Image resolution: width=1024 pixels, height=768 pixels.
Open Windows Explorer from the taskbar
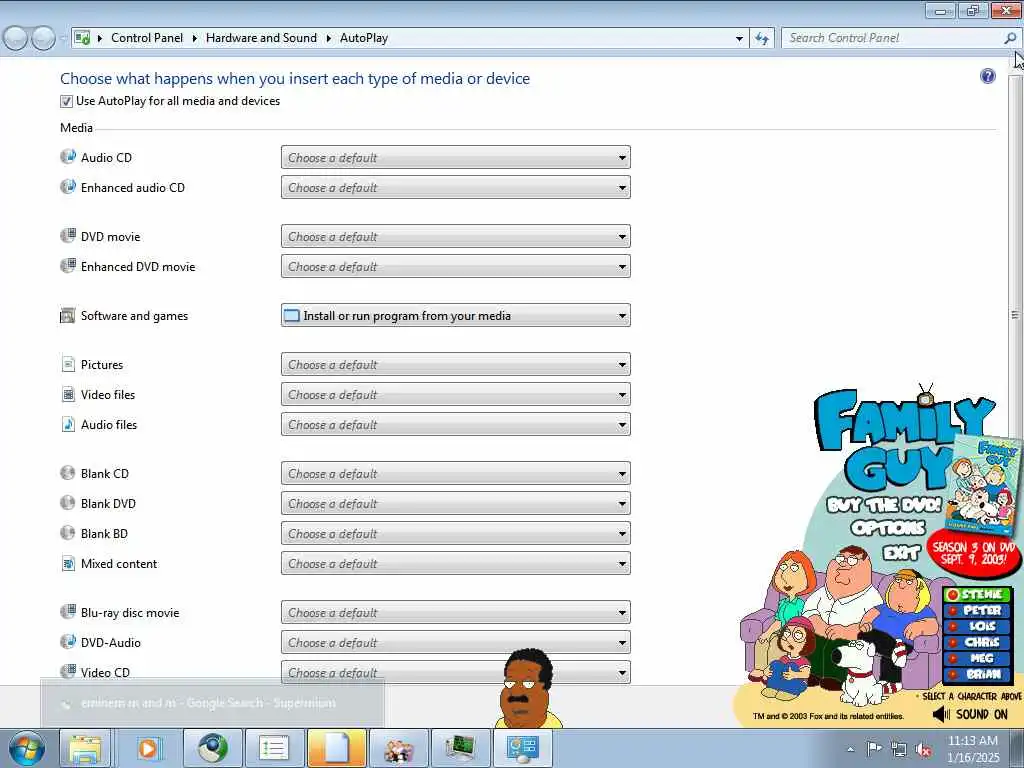tap(86, 748)
